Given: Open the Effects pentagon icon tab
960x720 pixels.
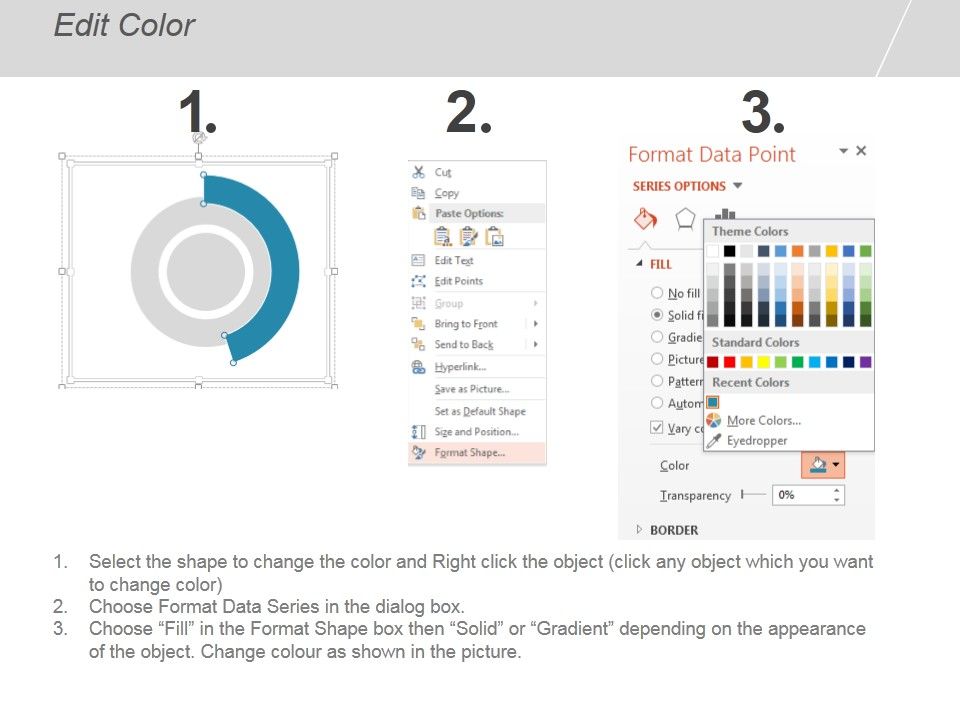Looking at the screenshot, I should coord(684,219).
